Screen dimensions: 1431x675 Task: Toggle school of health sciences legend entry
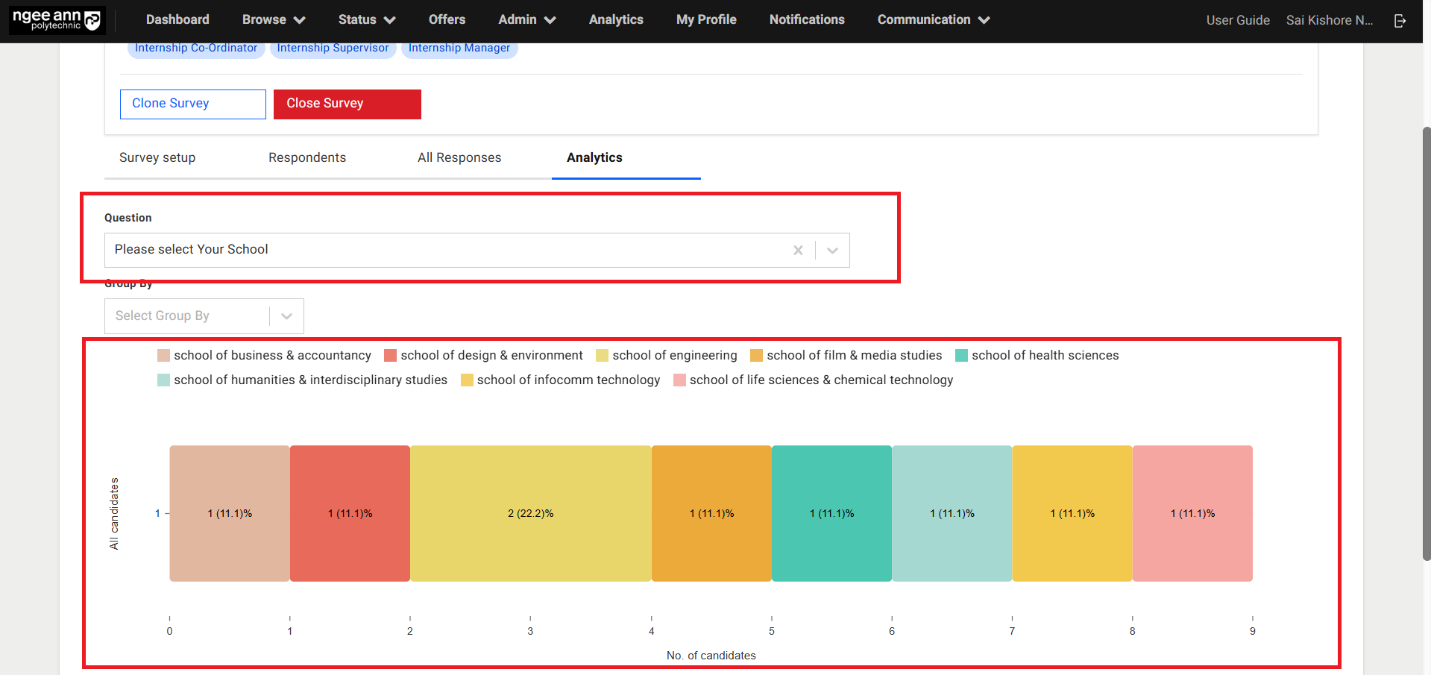1037,356
